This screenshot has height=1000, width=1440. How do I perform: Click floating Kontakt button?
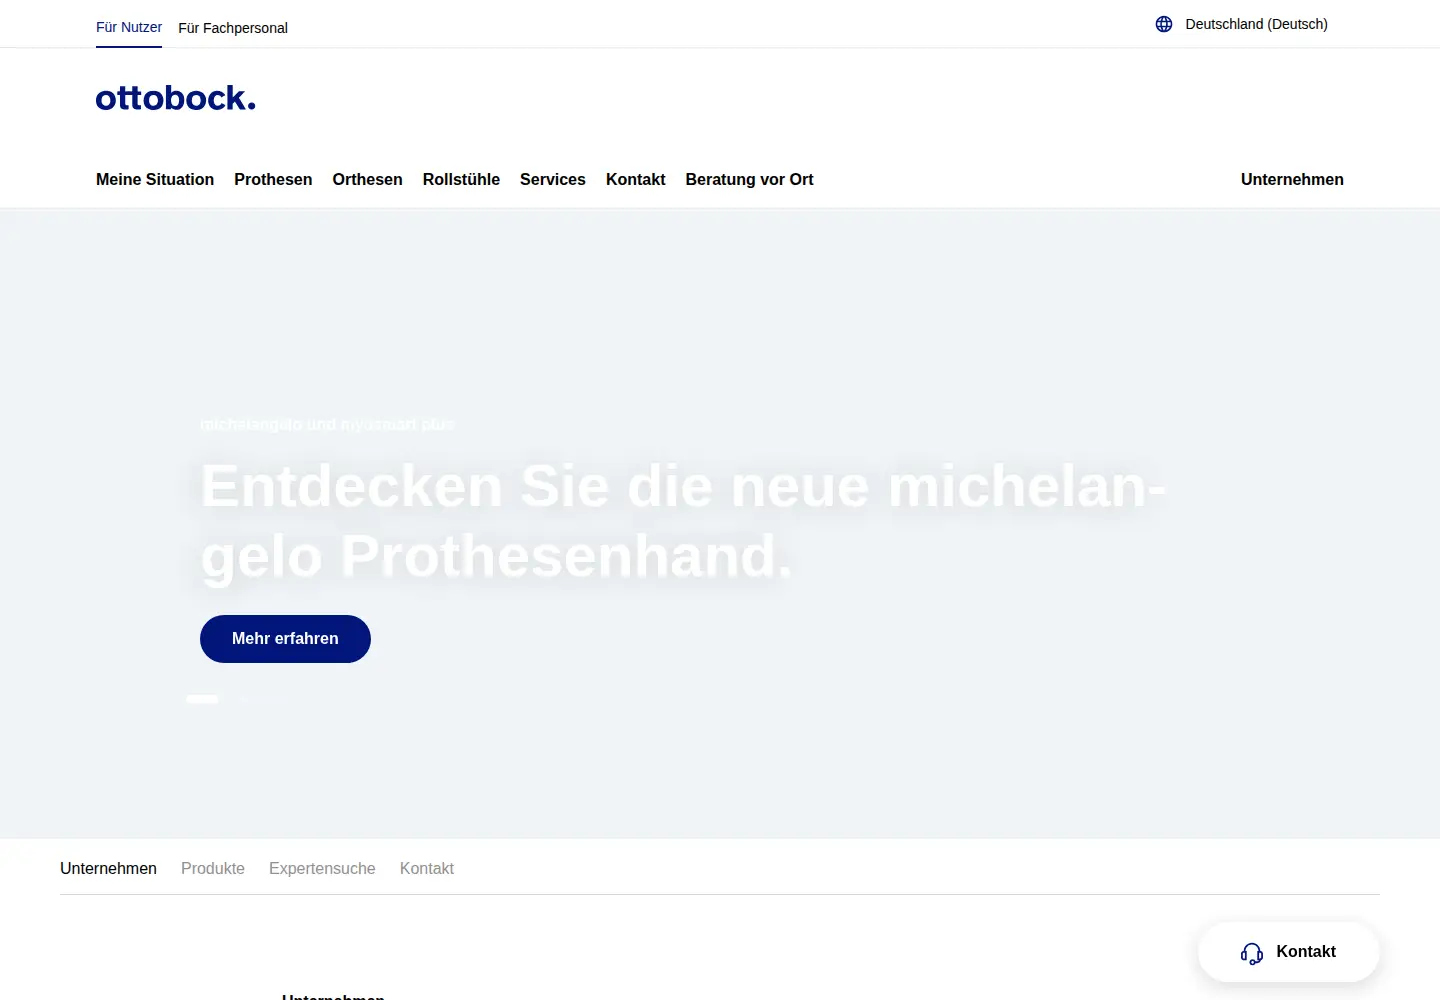pos(1289,952)
